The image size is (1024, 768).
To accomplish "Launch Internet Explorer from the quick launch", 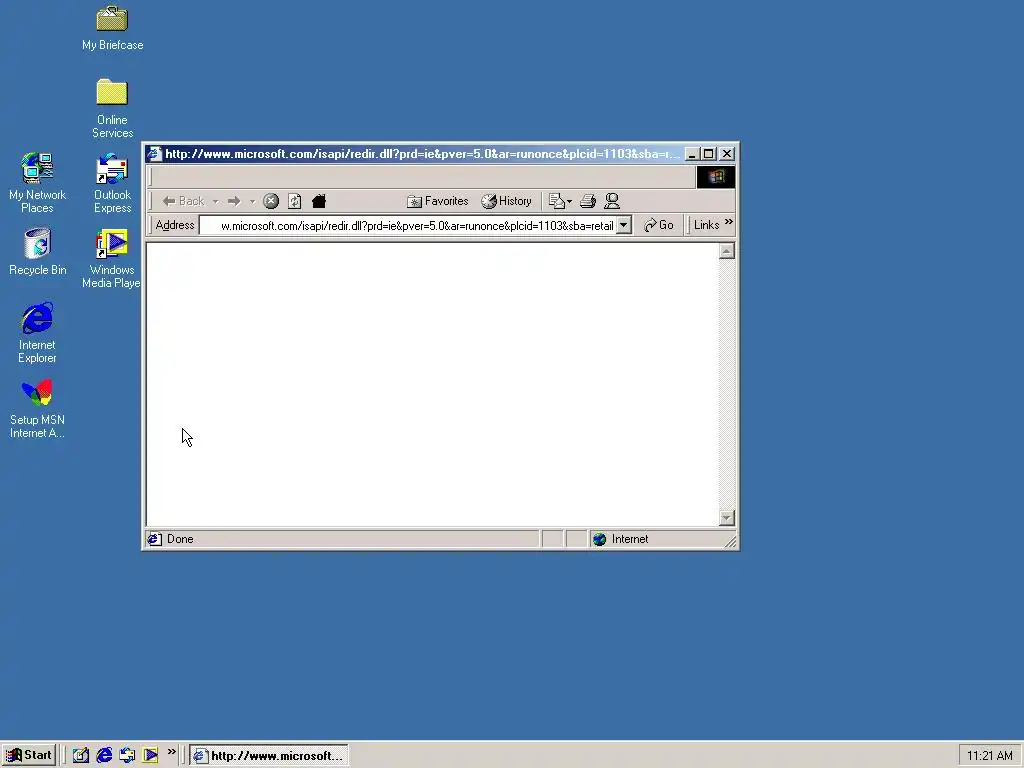I will (x=104, y=756).
